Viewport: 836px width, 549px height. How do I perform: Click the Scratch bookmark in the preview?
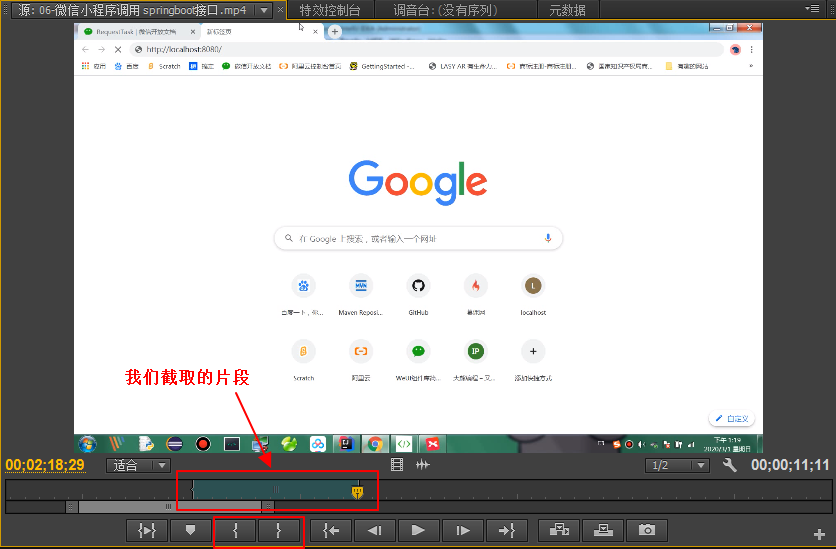click(164, 66)
